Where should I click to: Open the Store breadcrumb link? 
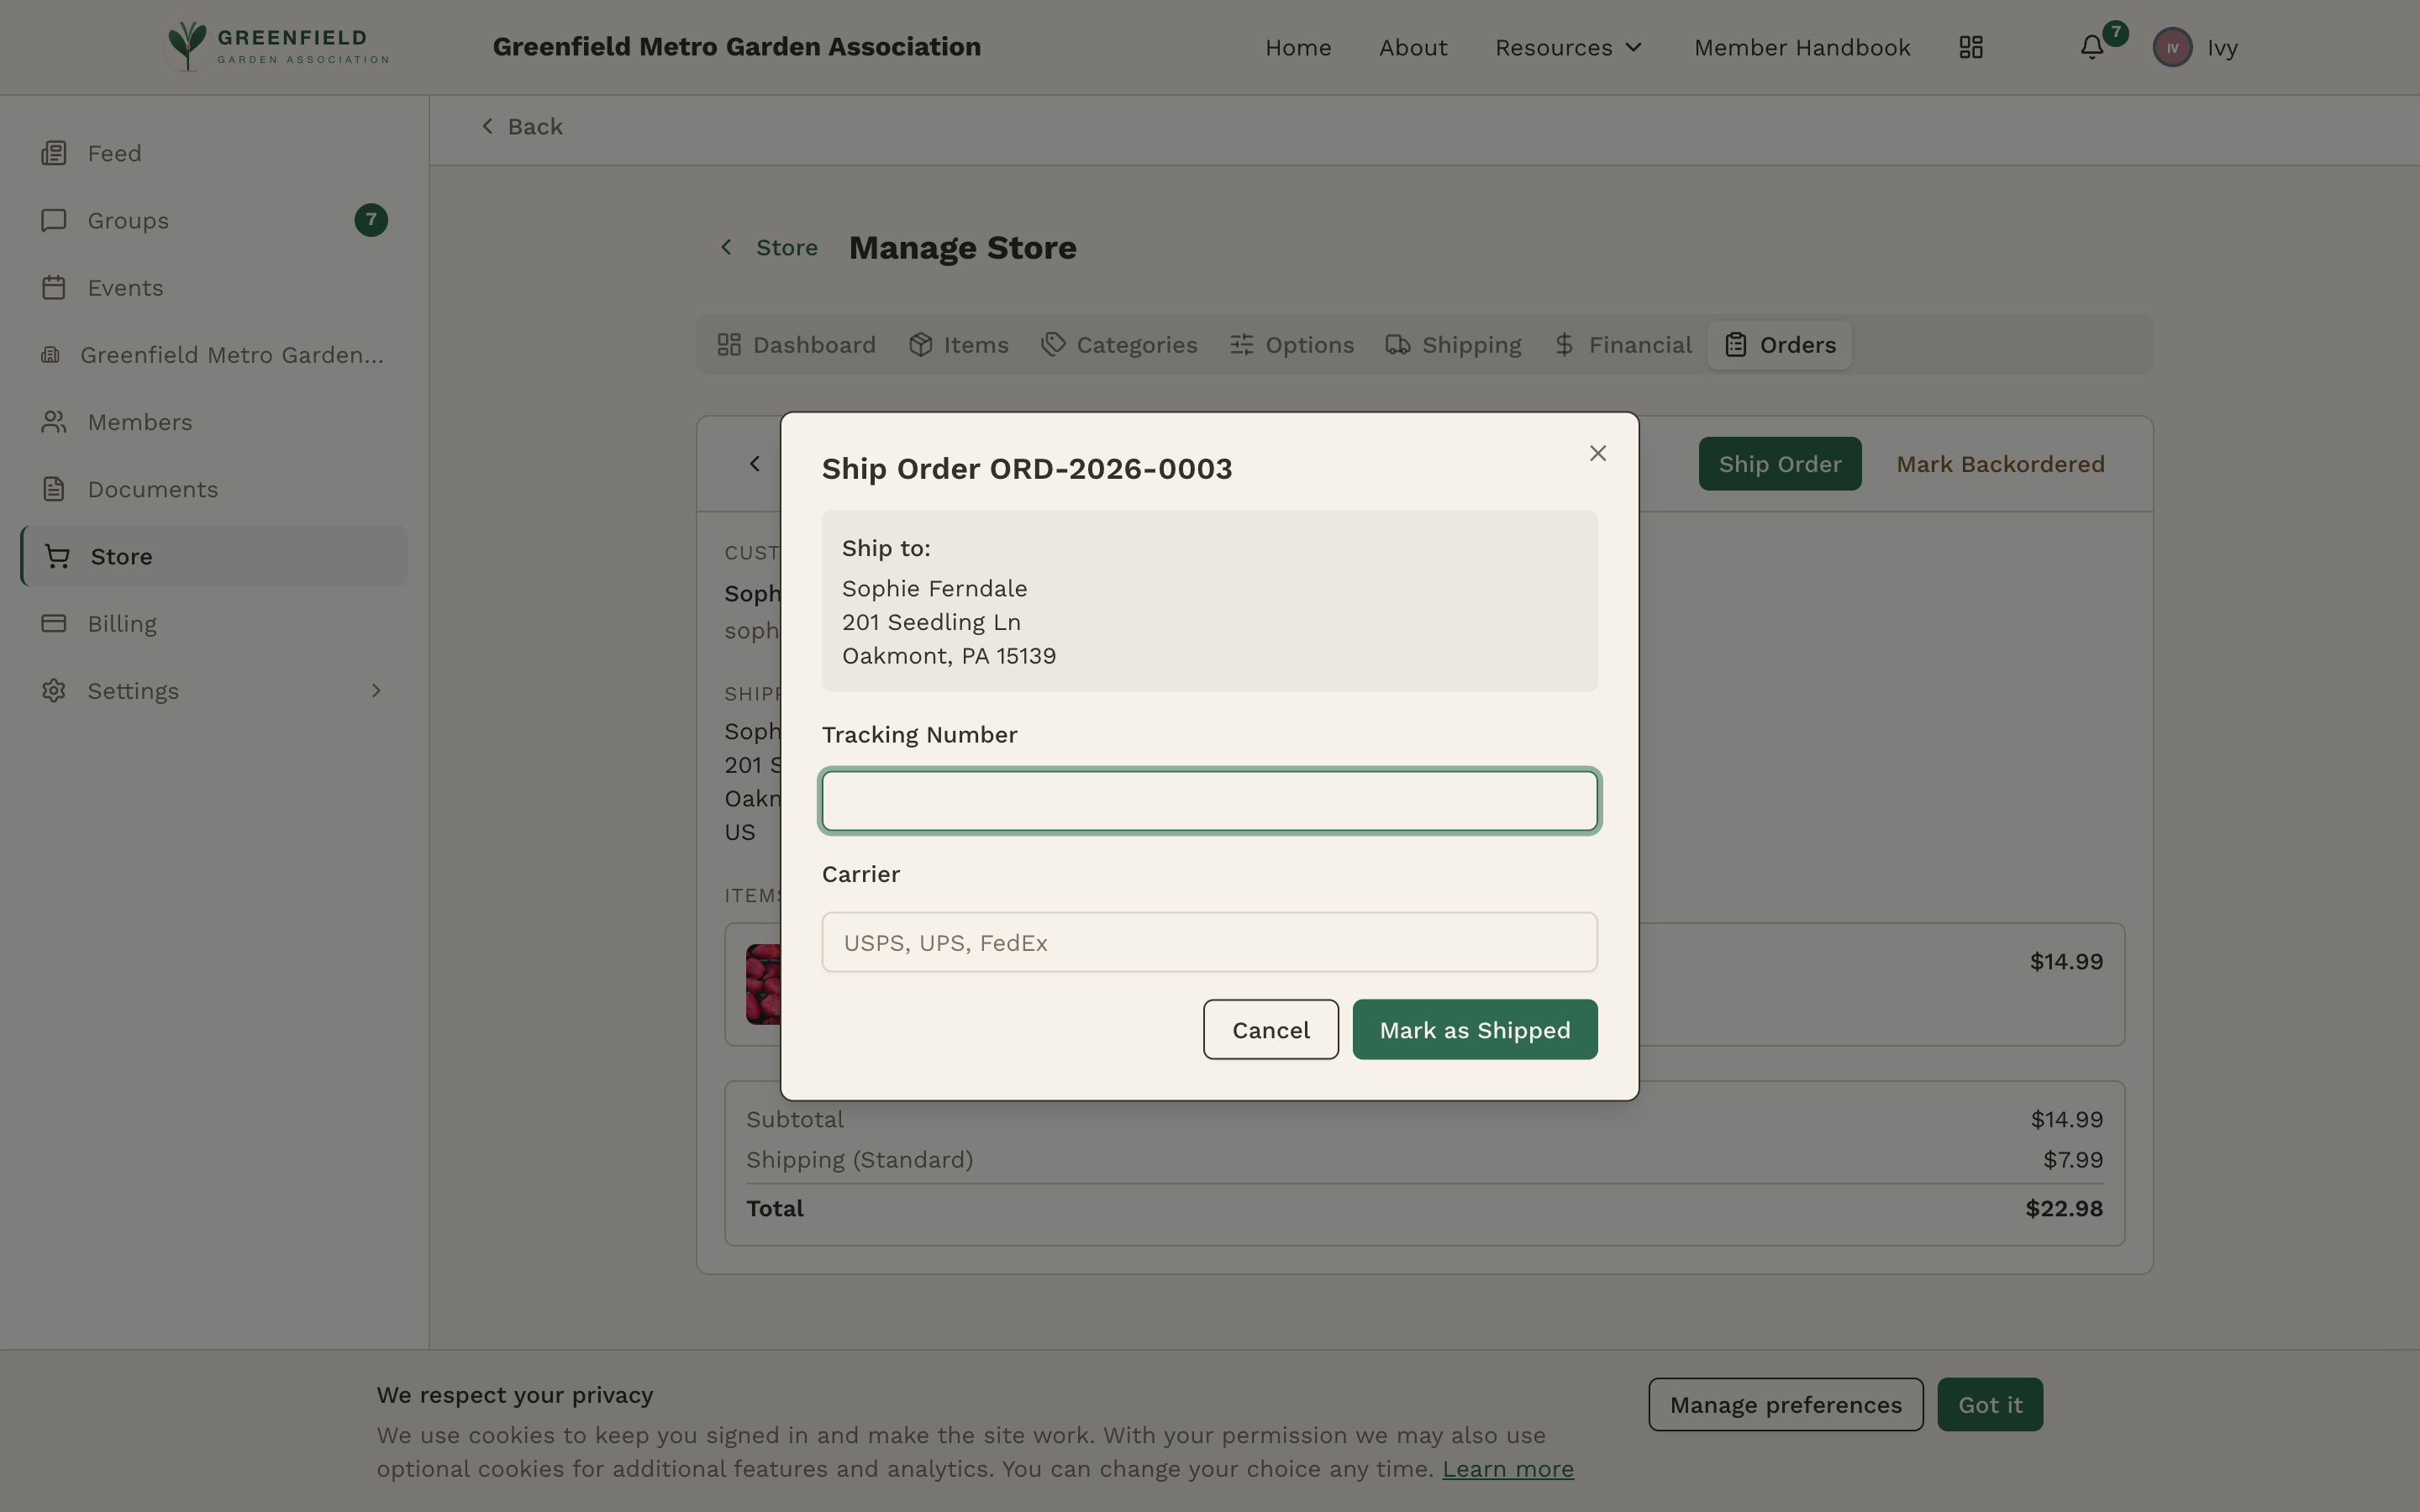click(786, 247)
